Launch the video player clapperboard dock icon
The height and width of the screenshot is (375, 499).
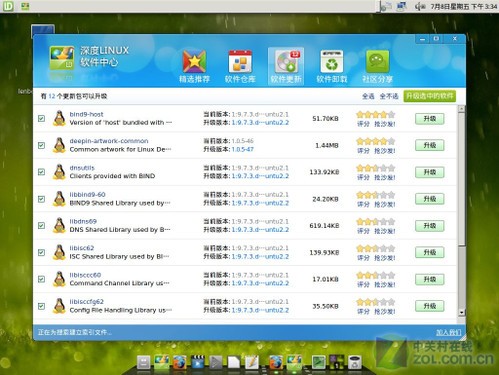(x=197, y=362)
